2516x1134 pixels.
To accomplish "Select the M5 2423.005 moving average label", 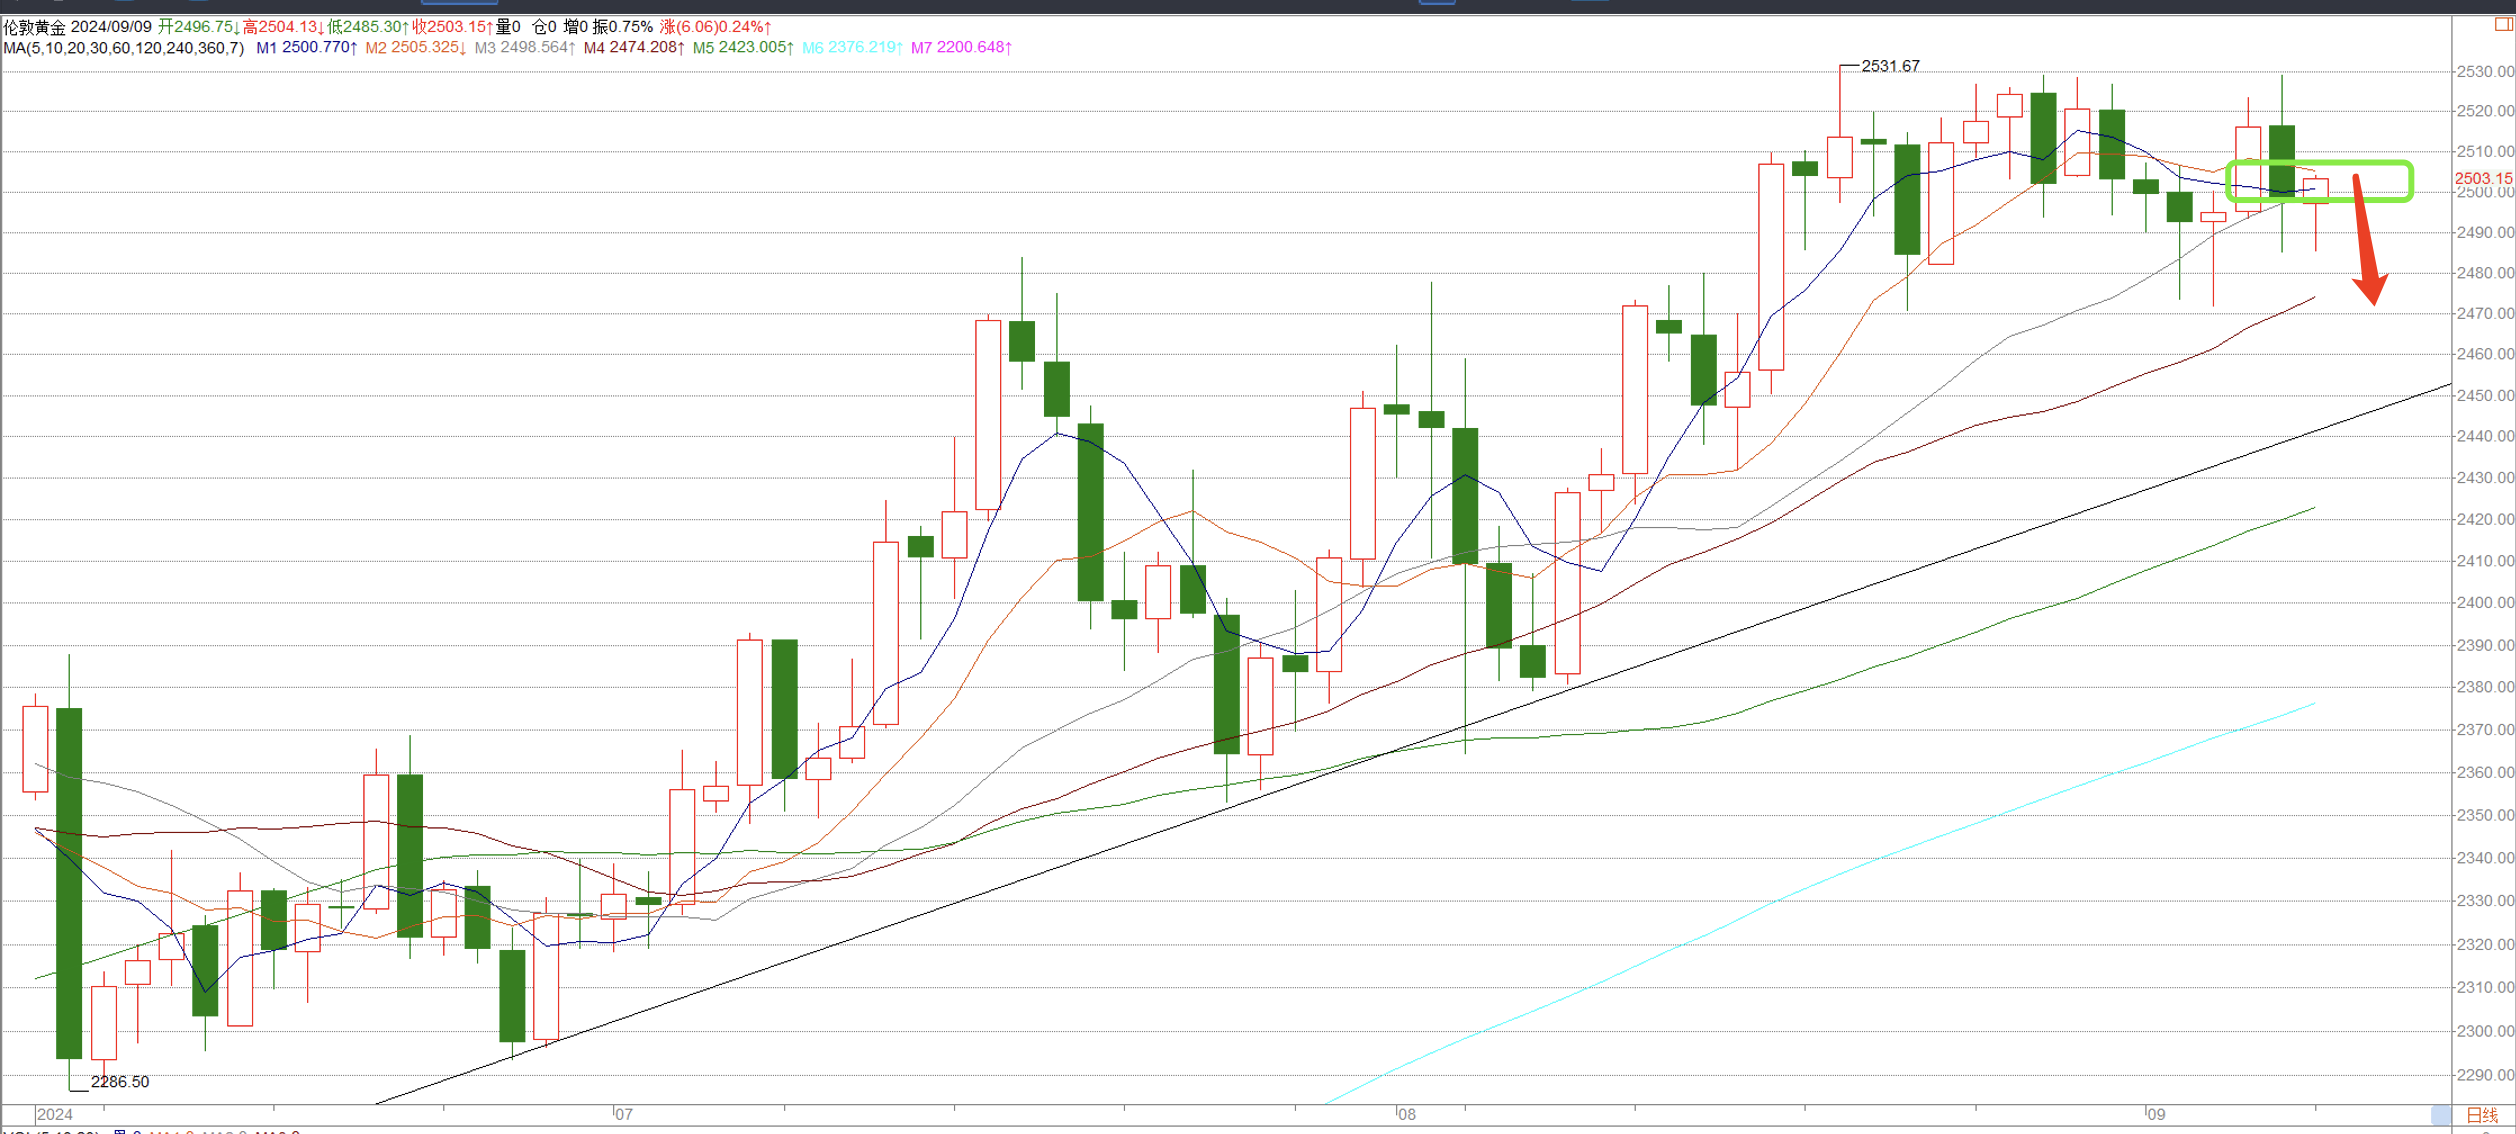I will [x=743, y=48].
